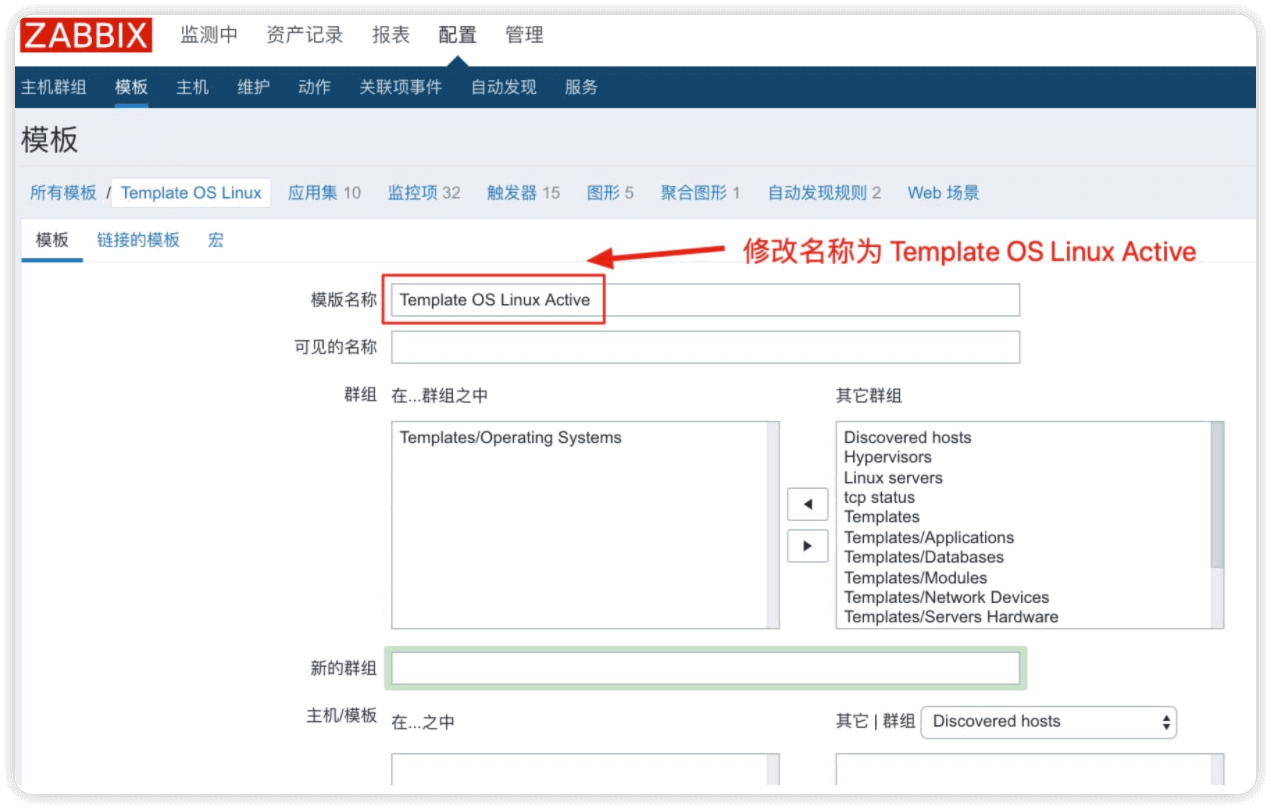The width and height of the screenshot is (1271, 809).
Task: Click the Template OS Linux breadcrumb
Action: coord(191,193)
